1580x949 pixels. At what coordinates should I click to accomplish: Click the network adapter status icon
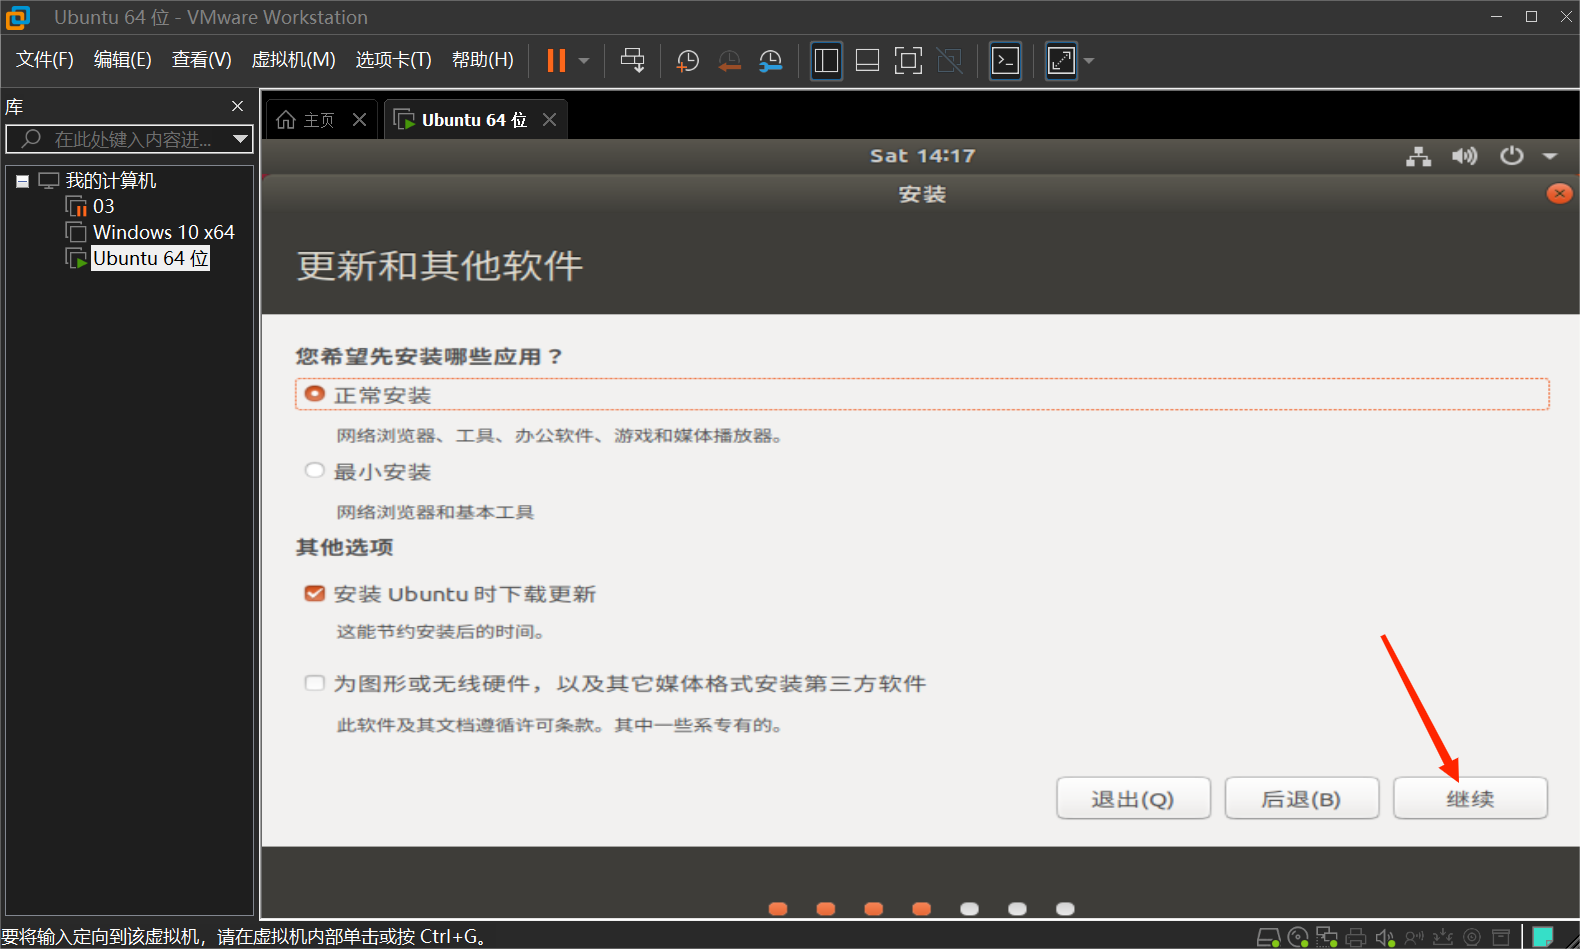coord(1327,937)
